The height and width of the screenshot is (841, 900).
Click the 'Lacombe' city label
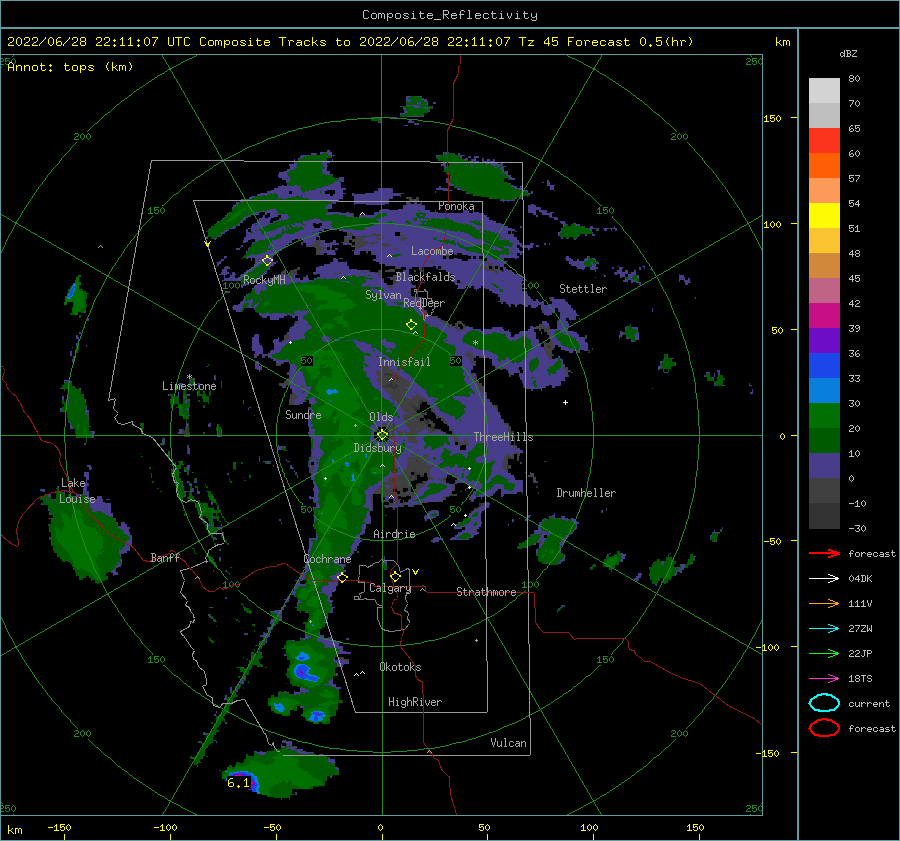[432, 251]
